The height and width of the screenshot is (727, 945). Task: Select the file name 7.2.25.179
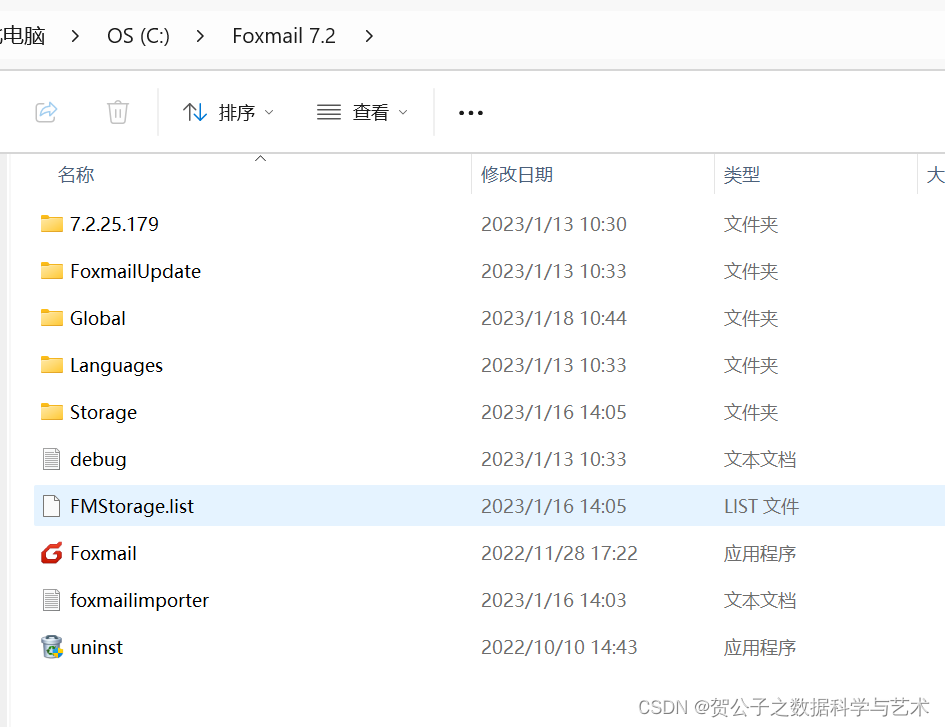[x=114, y=224]
